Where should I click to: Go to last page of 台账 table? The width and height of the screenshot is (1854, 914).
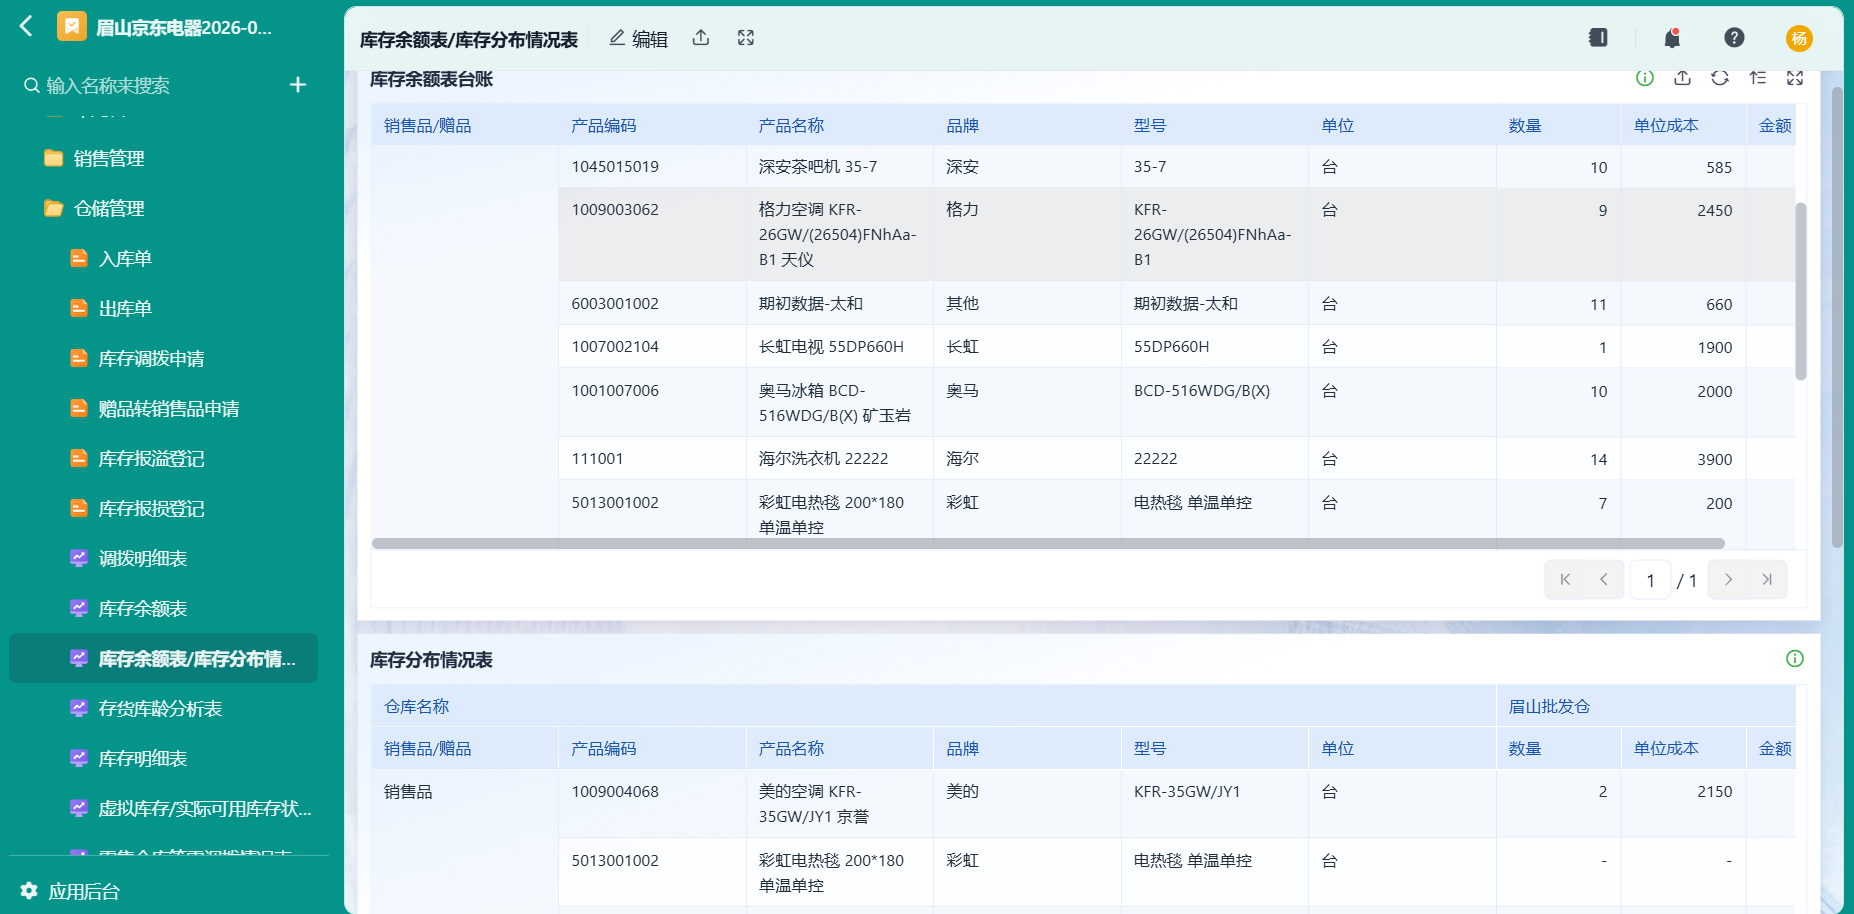1767,579
